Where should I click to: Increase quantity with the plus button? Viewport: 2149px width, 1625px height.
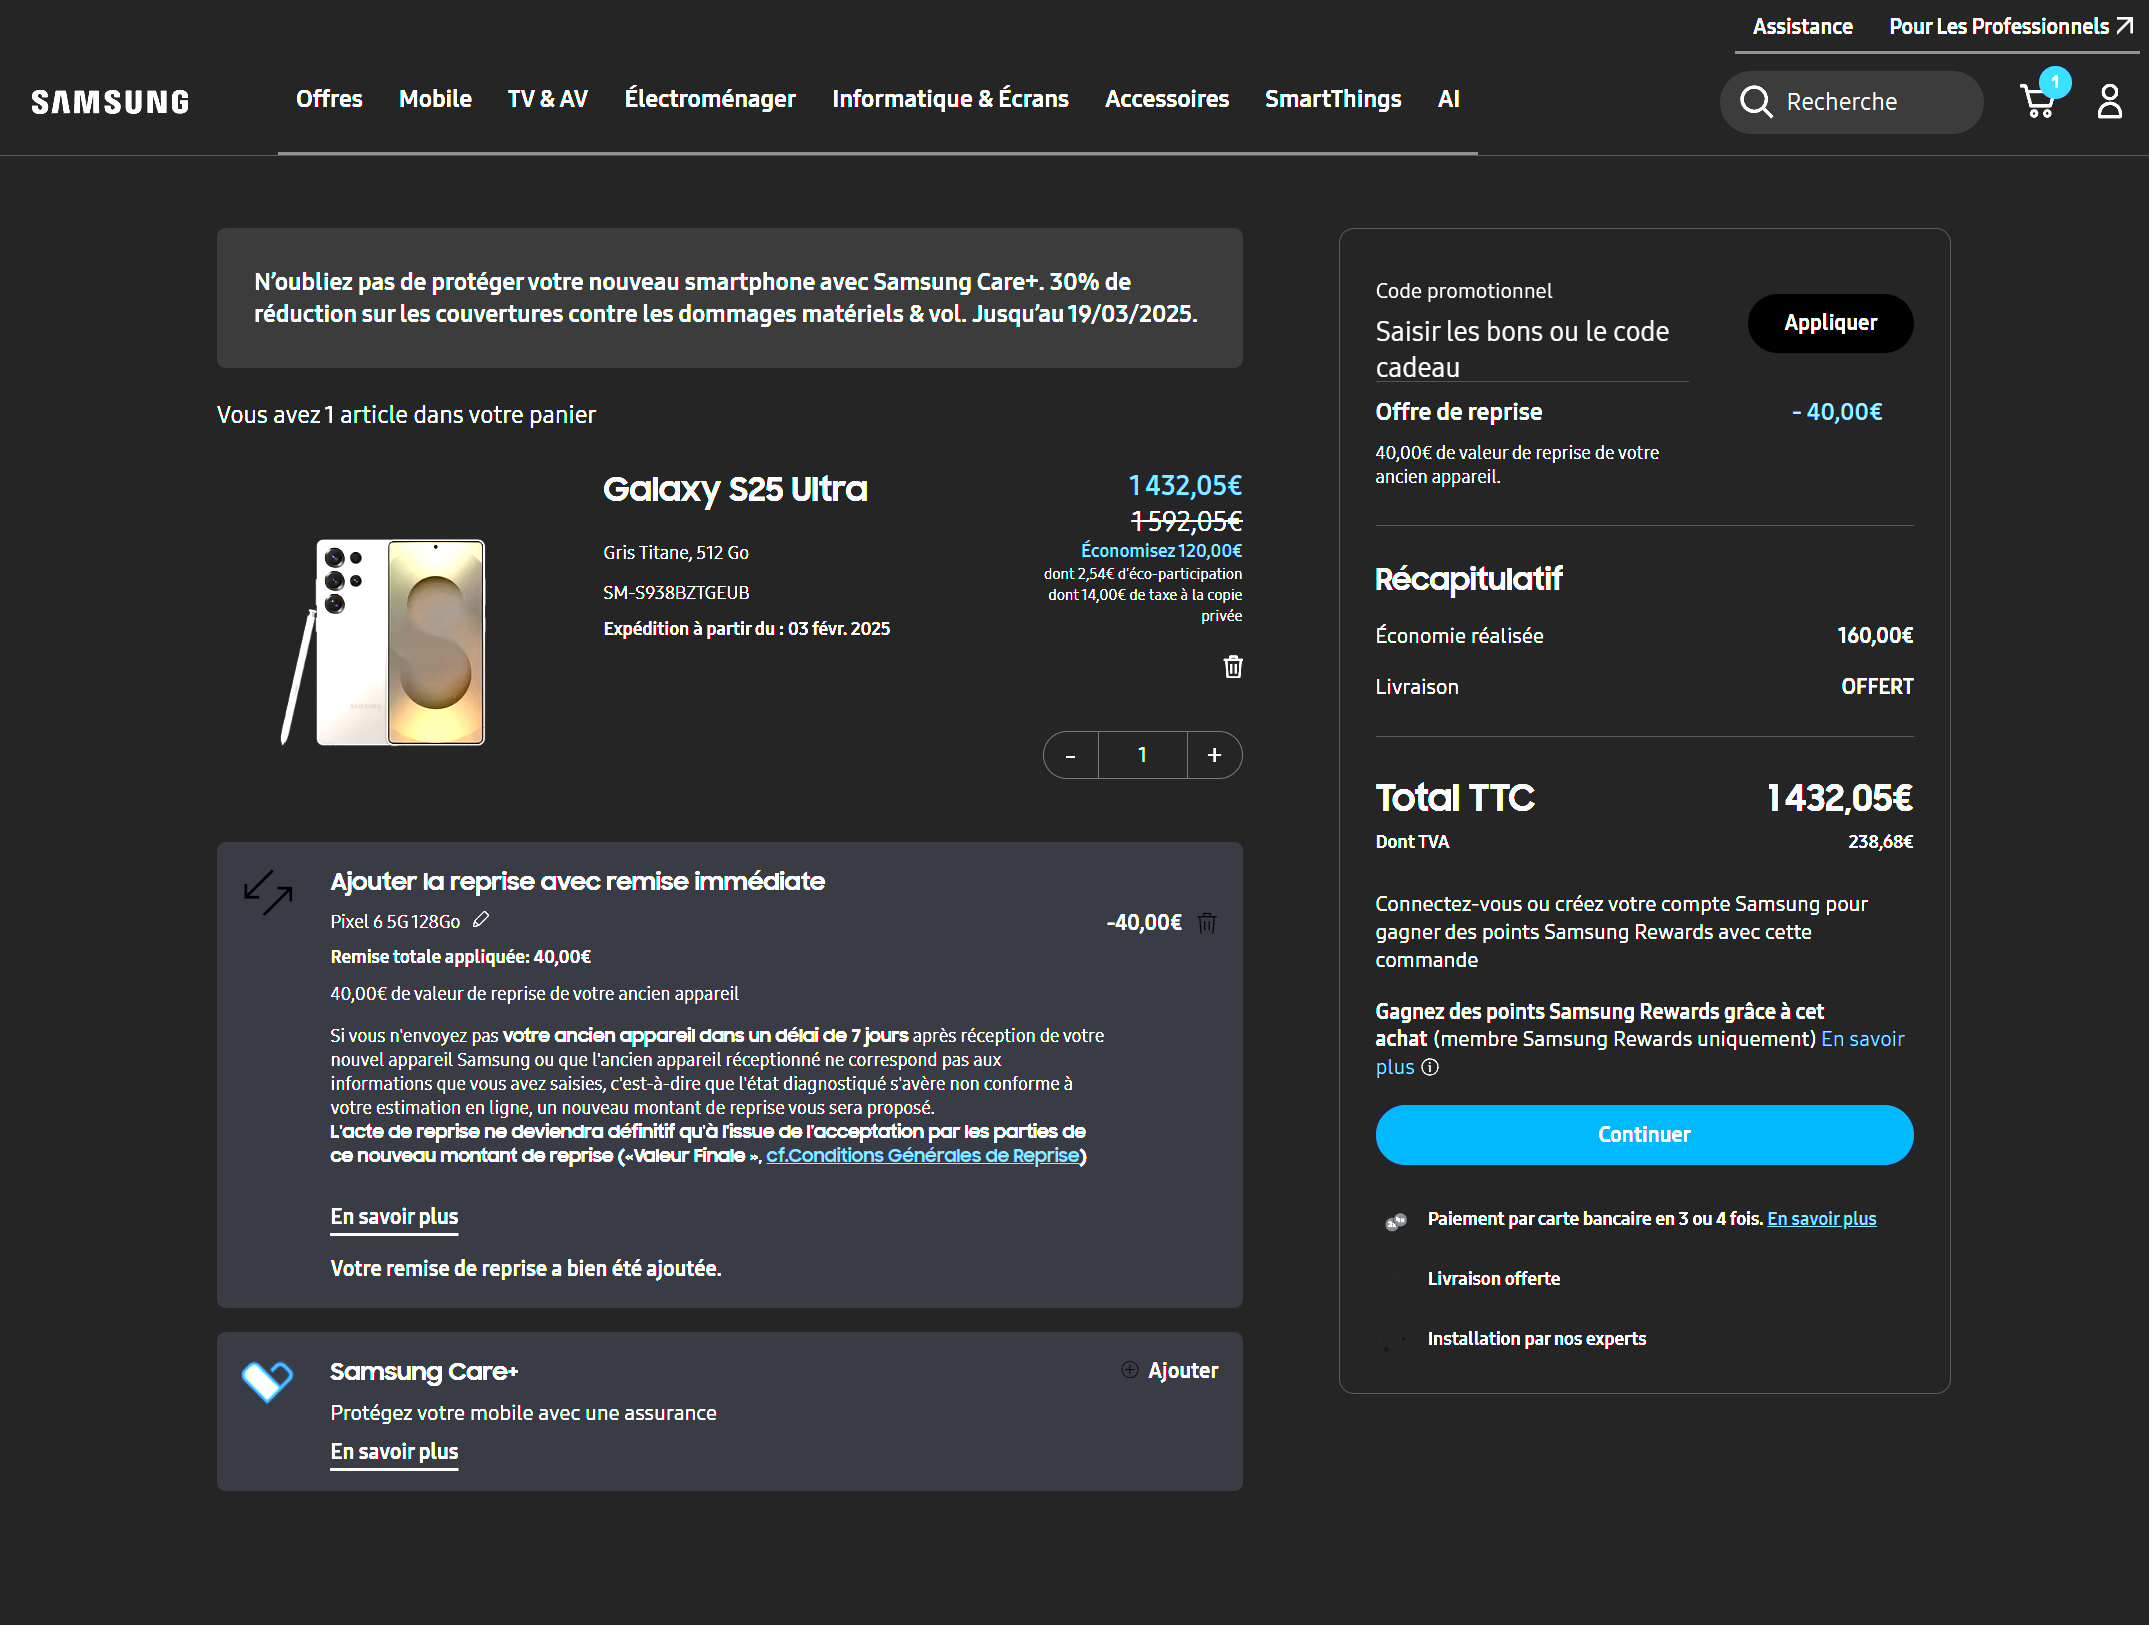click(1214, 755)
